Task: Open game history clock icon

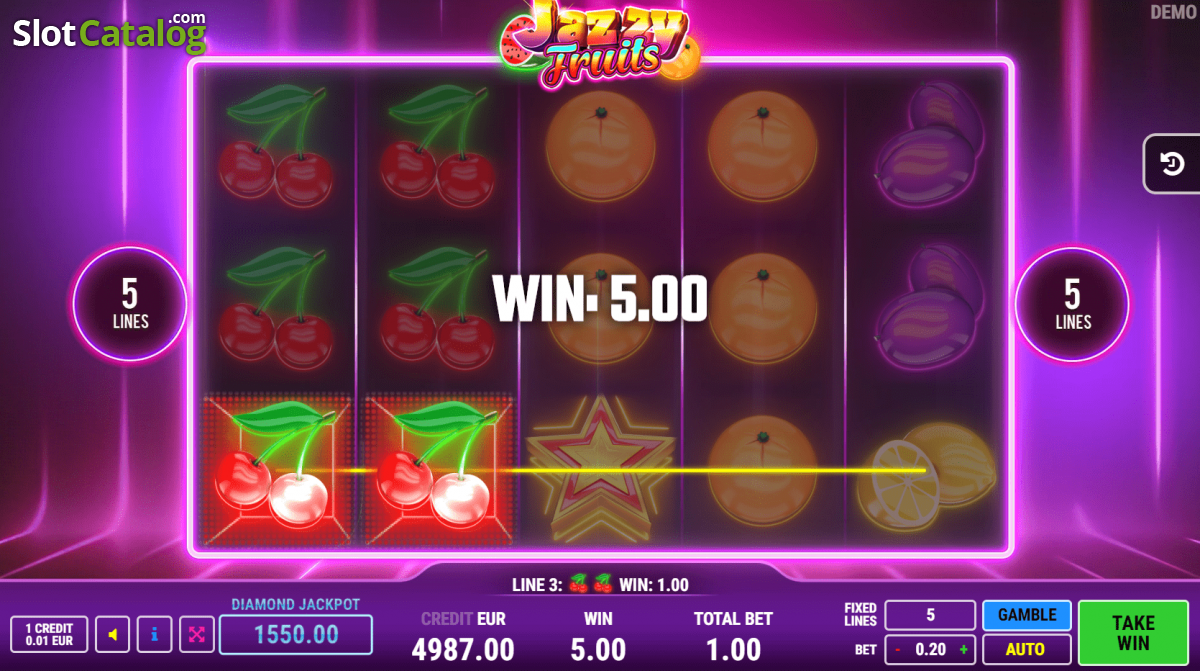Action: pos(1172,164)
